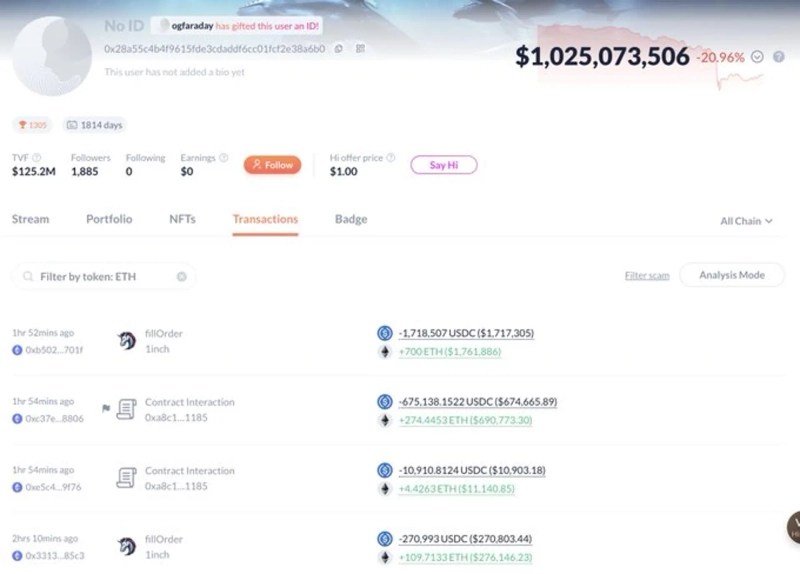Show the wallet address QR code
800x574 pixels.
(x=360, y=48)
